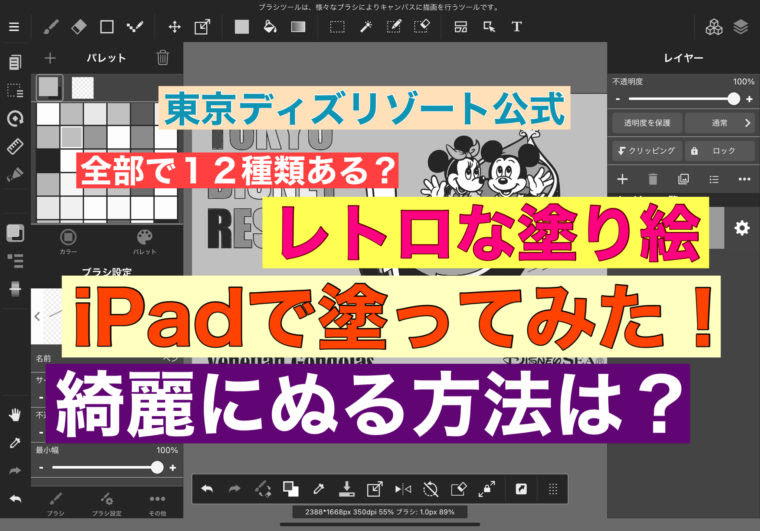Toggle ロック layer lock

(x=719, y=151)
